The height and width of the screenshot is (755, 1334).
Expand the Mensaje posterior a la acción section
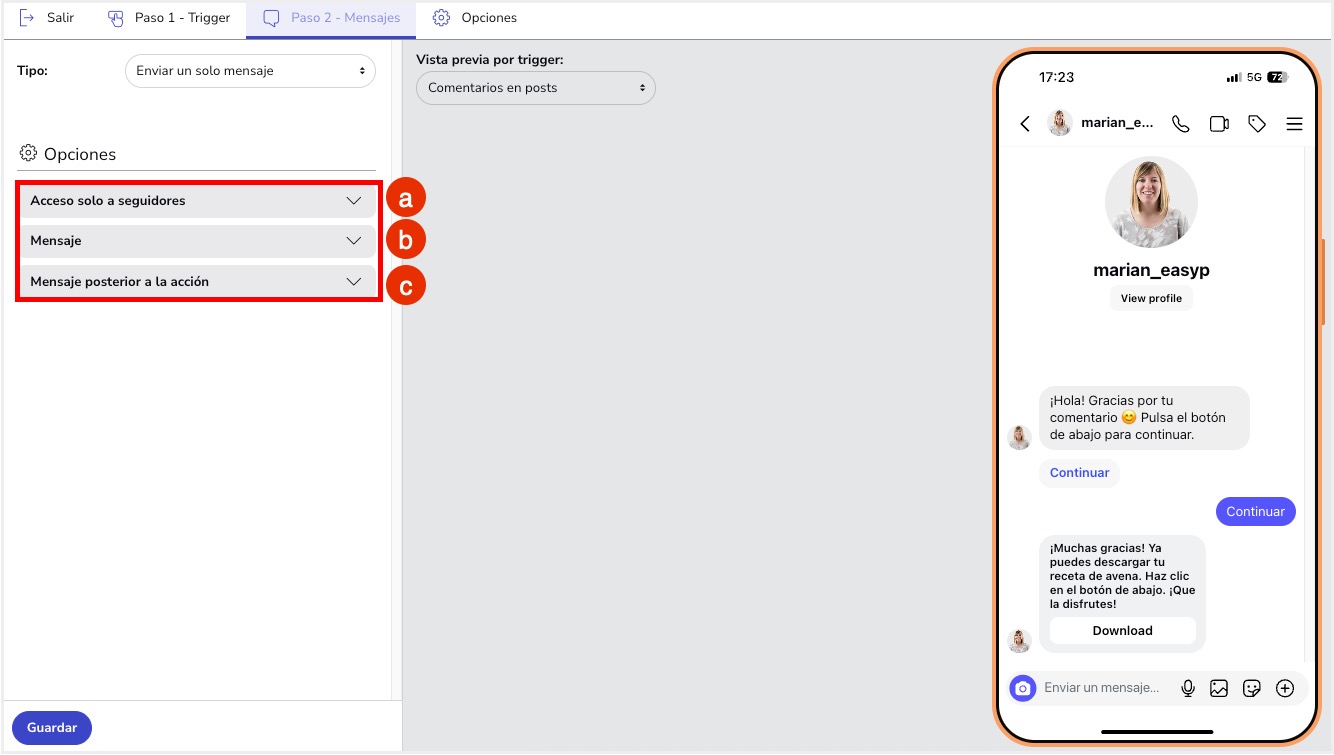tap(197, 281)
